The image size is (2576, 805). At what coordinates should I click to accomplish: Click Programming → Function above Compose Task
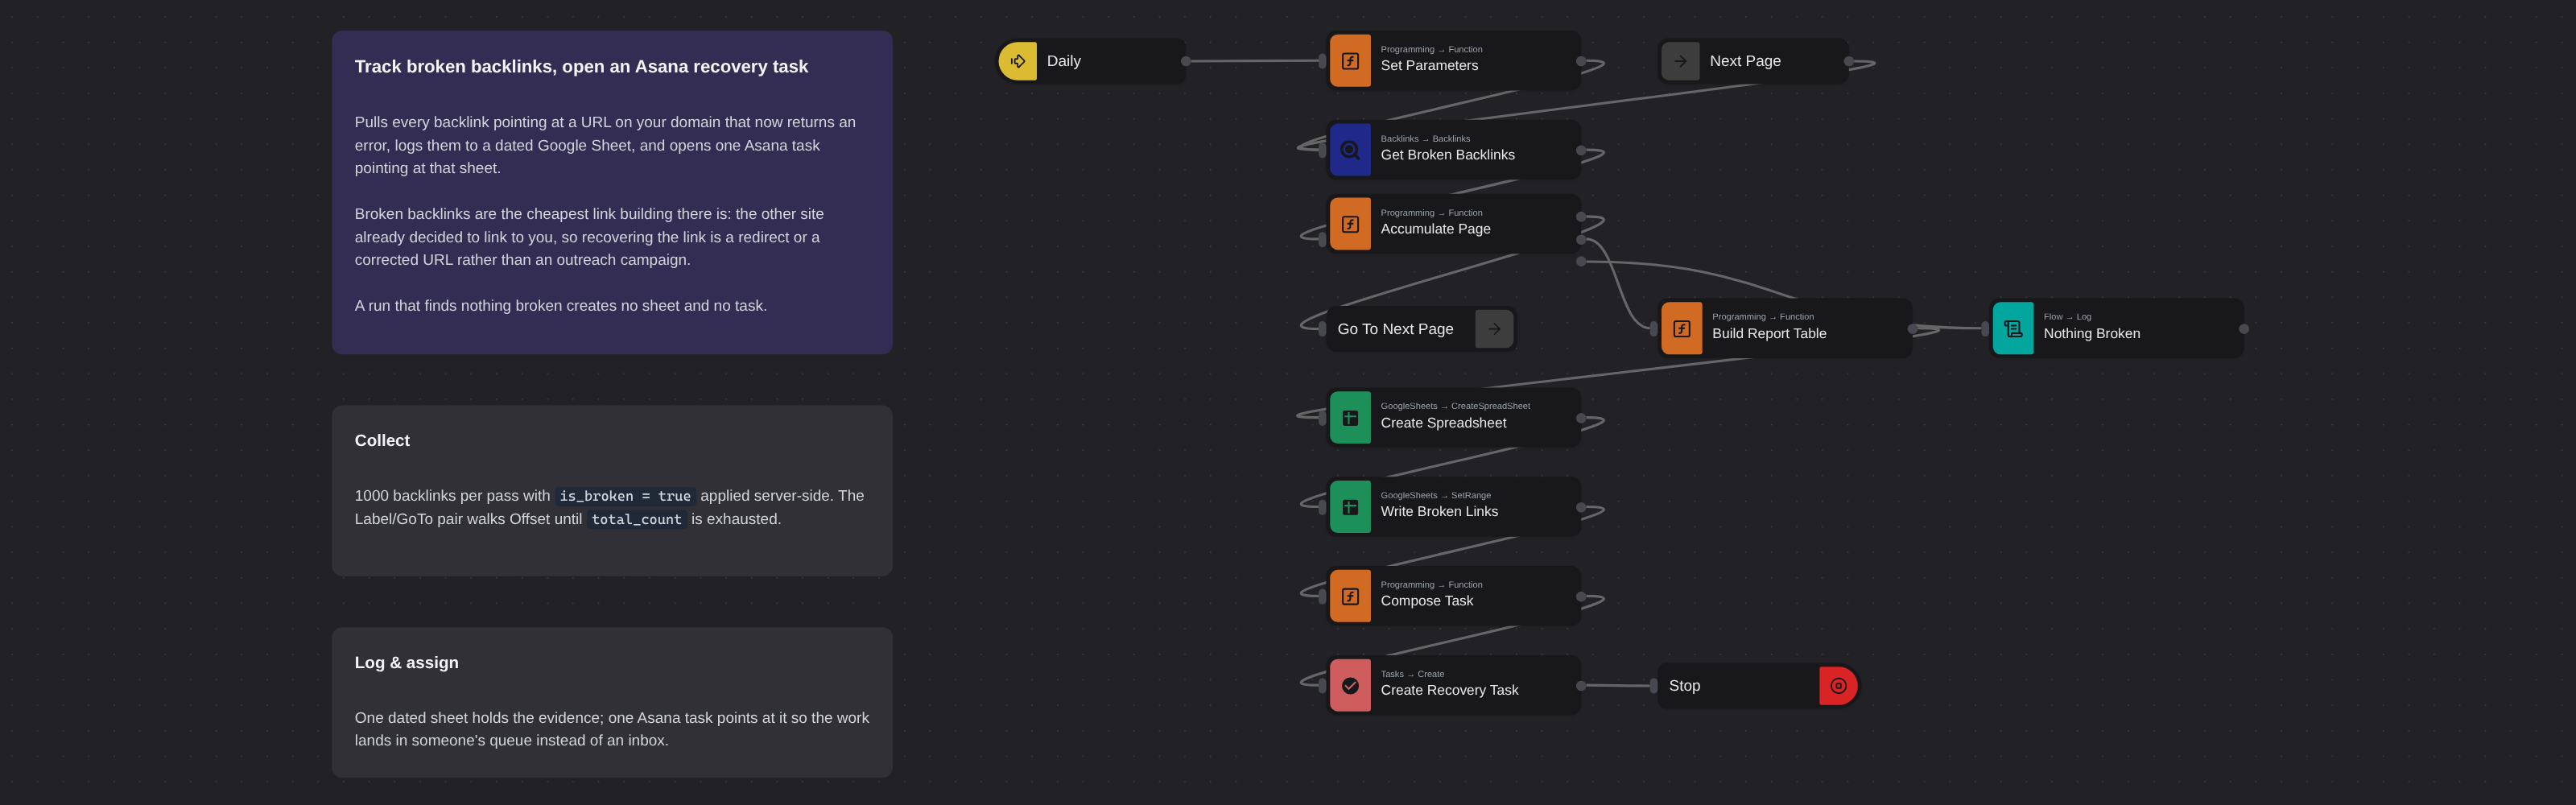click(x=1431, y=585)
